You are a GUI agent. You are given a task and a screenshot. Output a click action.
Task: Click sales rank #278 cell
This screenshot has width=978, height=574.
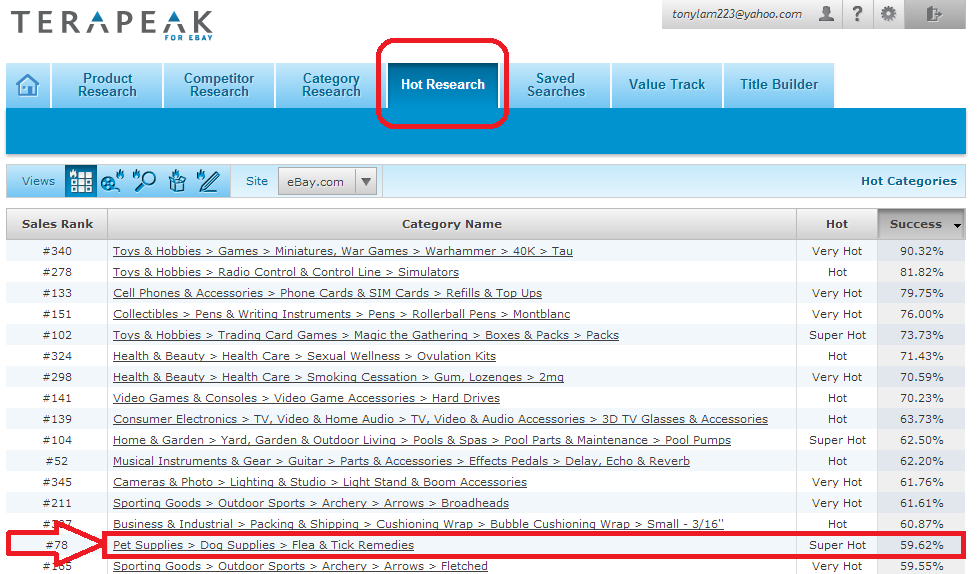pos(57,272)
